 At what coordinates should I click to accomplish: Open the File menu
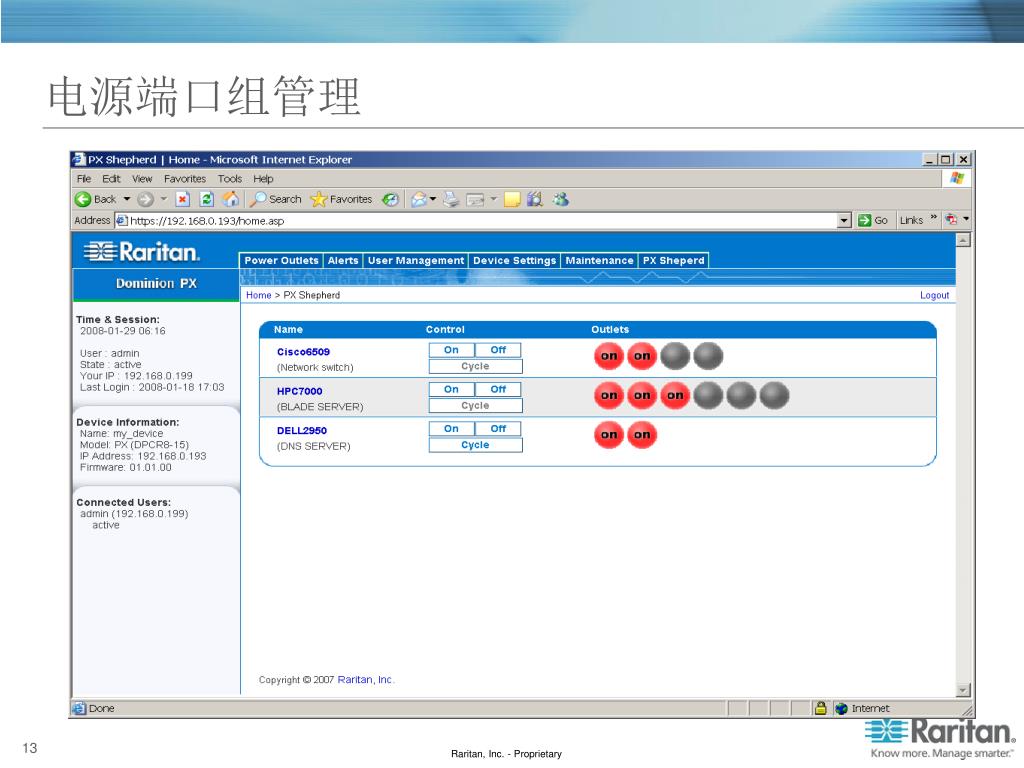click(84, 178)
